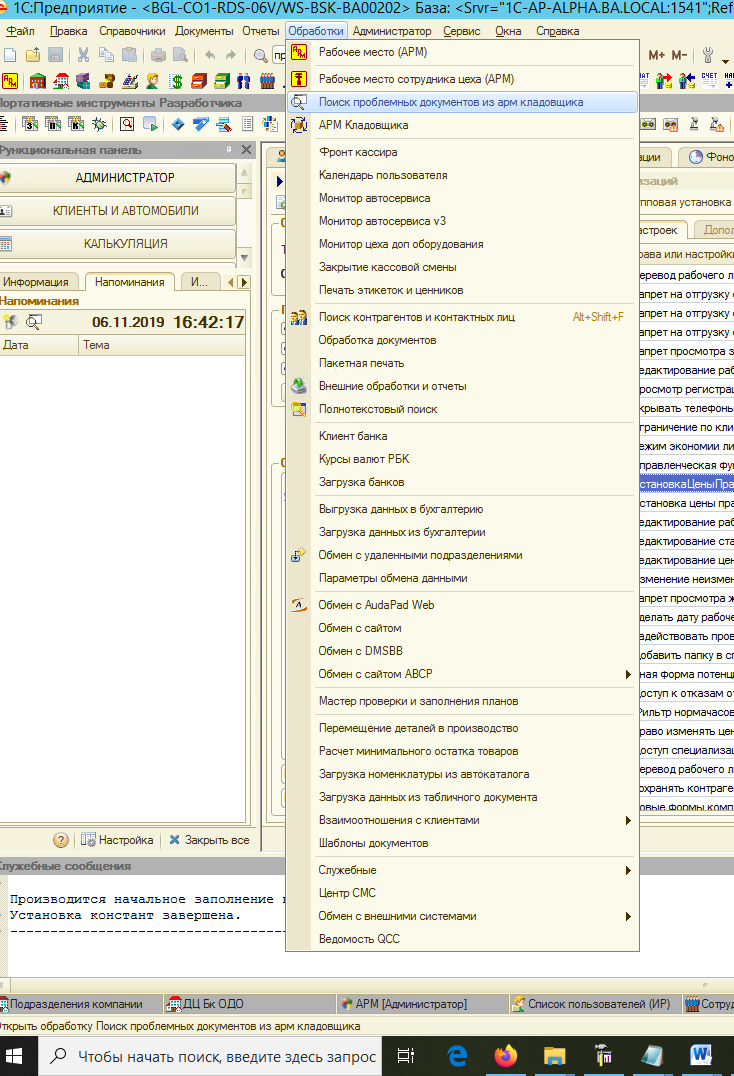Choose Полнотекстовый поиск from the menu
This screenshot has height=1076, width=734.
point(377,409)
